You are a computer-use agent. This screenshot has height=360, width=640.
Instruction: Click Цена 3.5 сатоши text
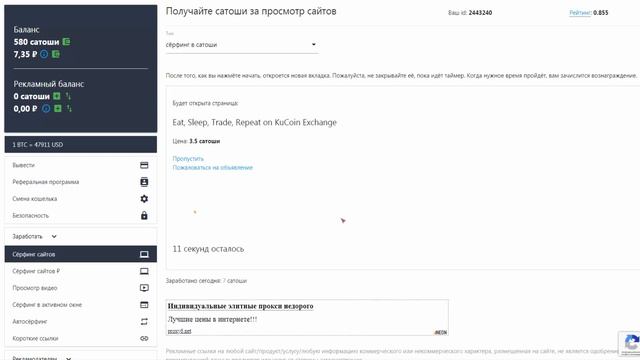(196, 141)
